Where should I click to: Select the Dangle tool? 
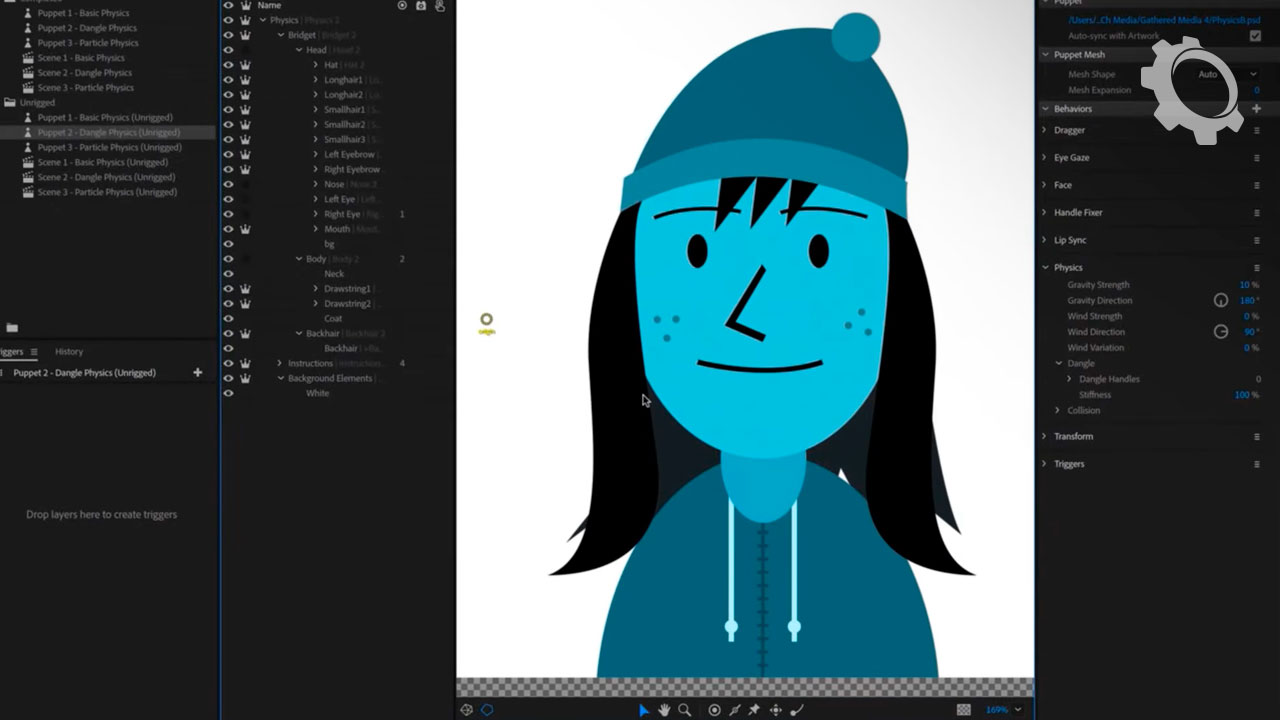[797, 710]
